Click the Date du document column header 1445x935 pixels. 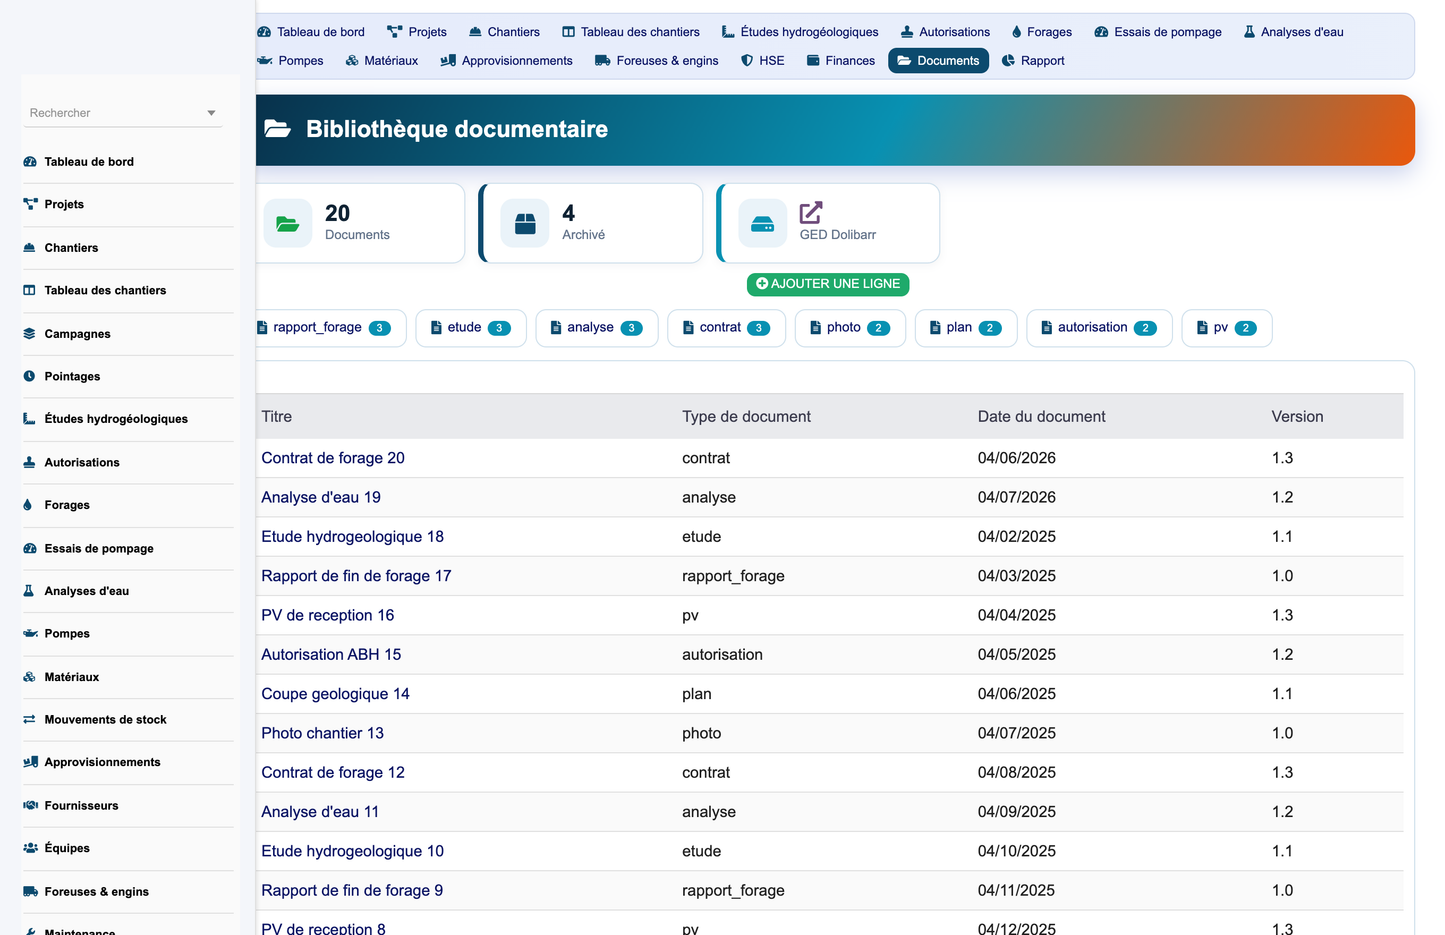click(x=1041, y=417)
